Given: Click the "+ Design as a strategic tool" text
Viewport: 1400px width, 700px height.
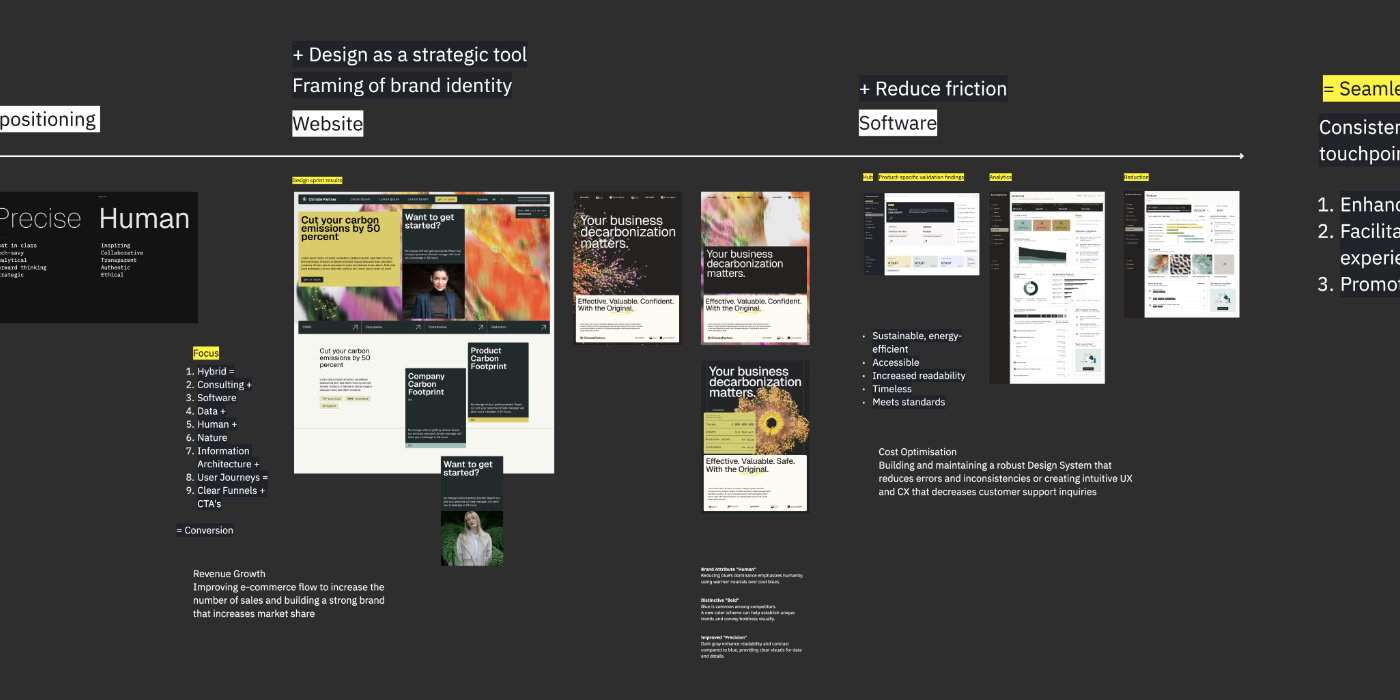Looking at the screenshot, I should point(409,55).
